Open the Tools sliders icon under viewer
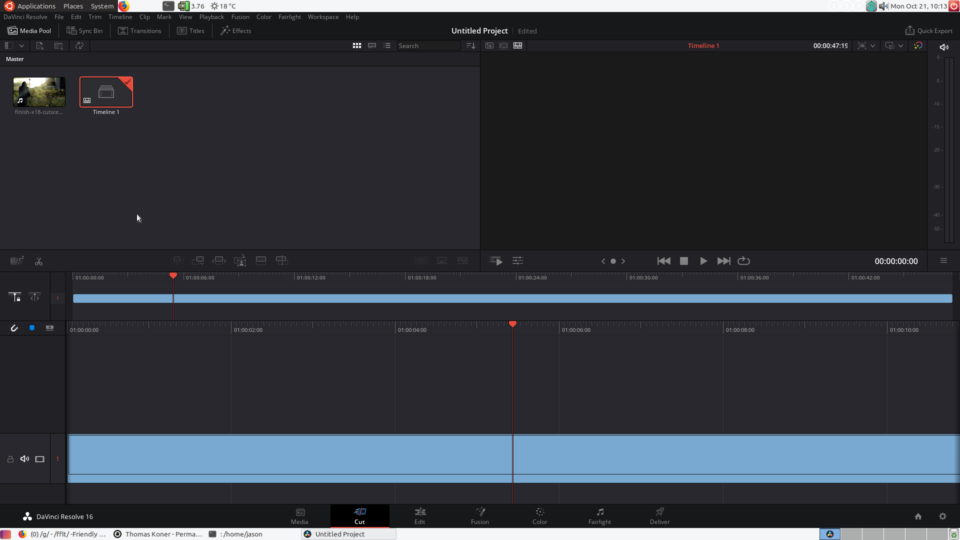Screen dimensions: 960x540 (518, 261)
